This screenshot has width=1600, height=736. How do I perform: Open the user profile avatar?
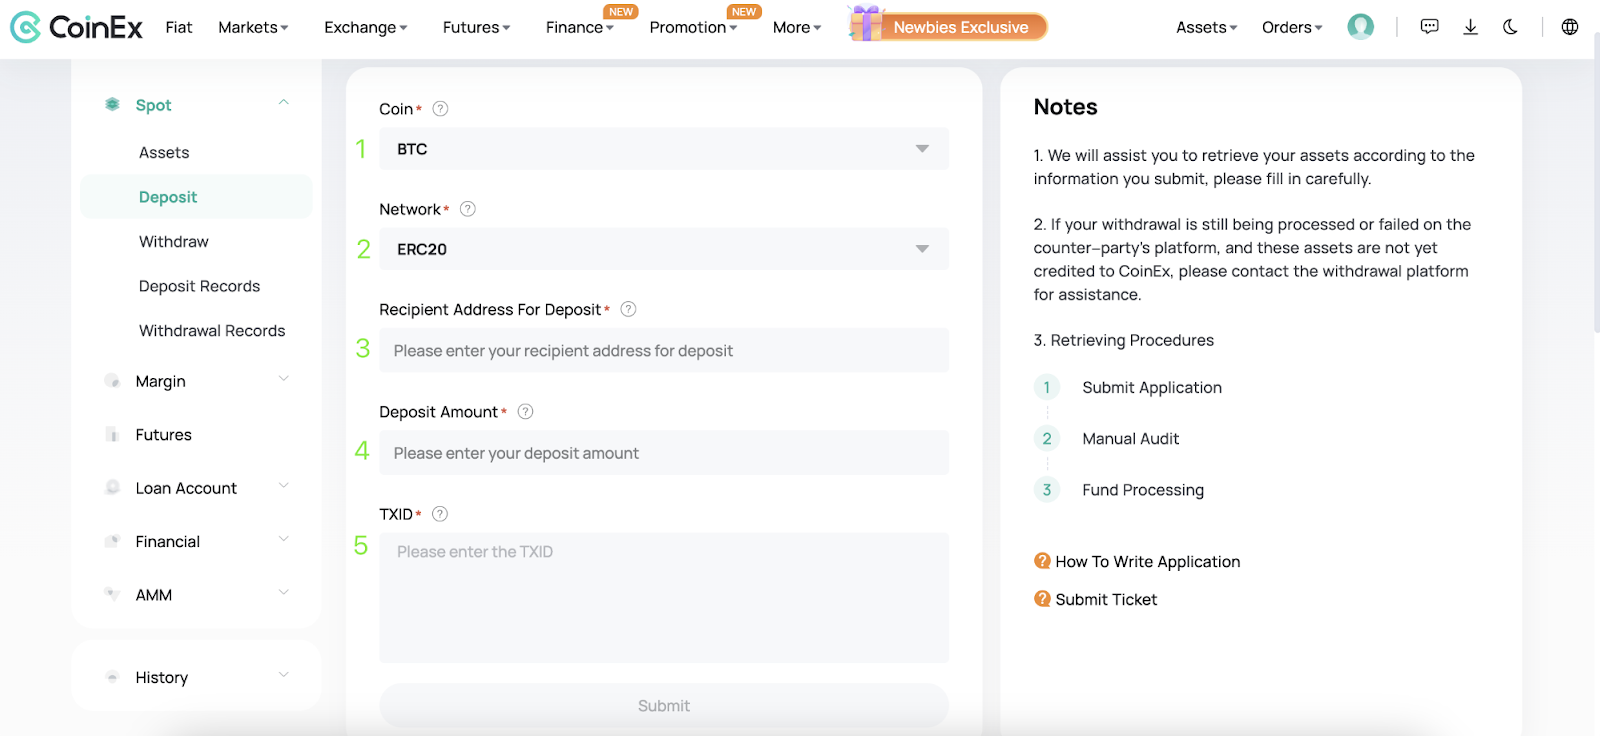1360,27
